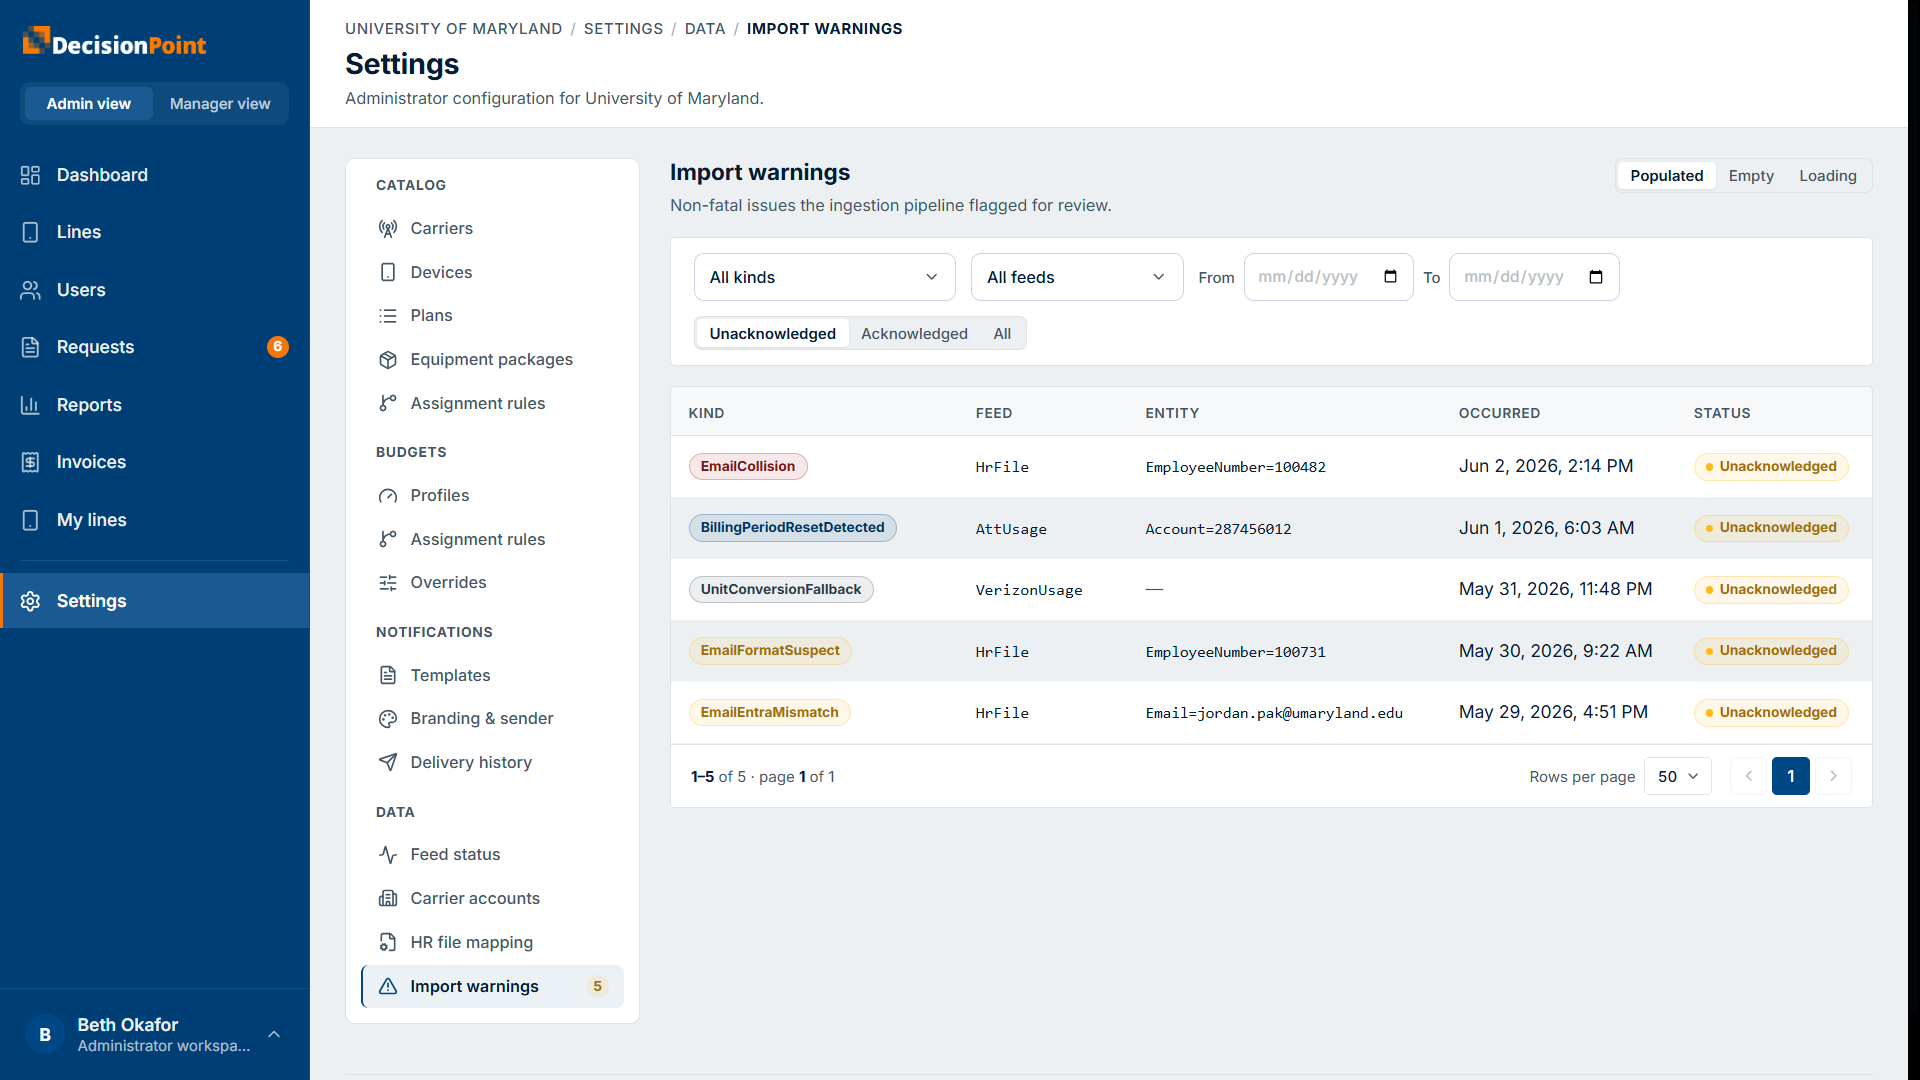Open My lines via its device icon
Image resolution: width=1920 pixels, height=1080 pixels.
(x=30, y=520)
